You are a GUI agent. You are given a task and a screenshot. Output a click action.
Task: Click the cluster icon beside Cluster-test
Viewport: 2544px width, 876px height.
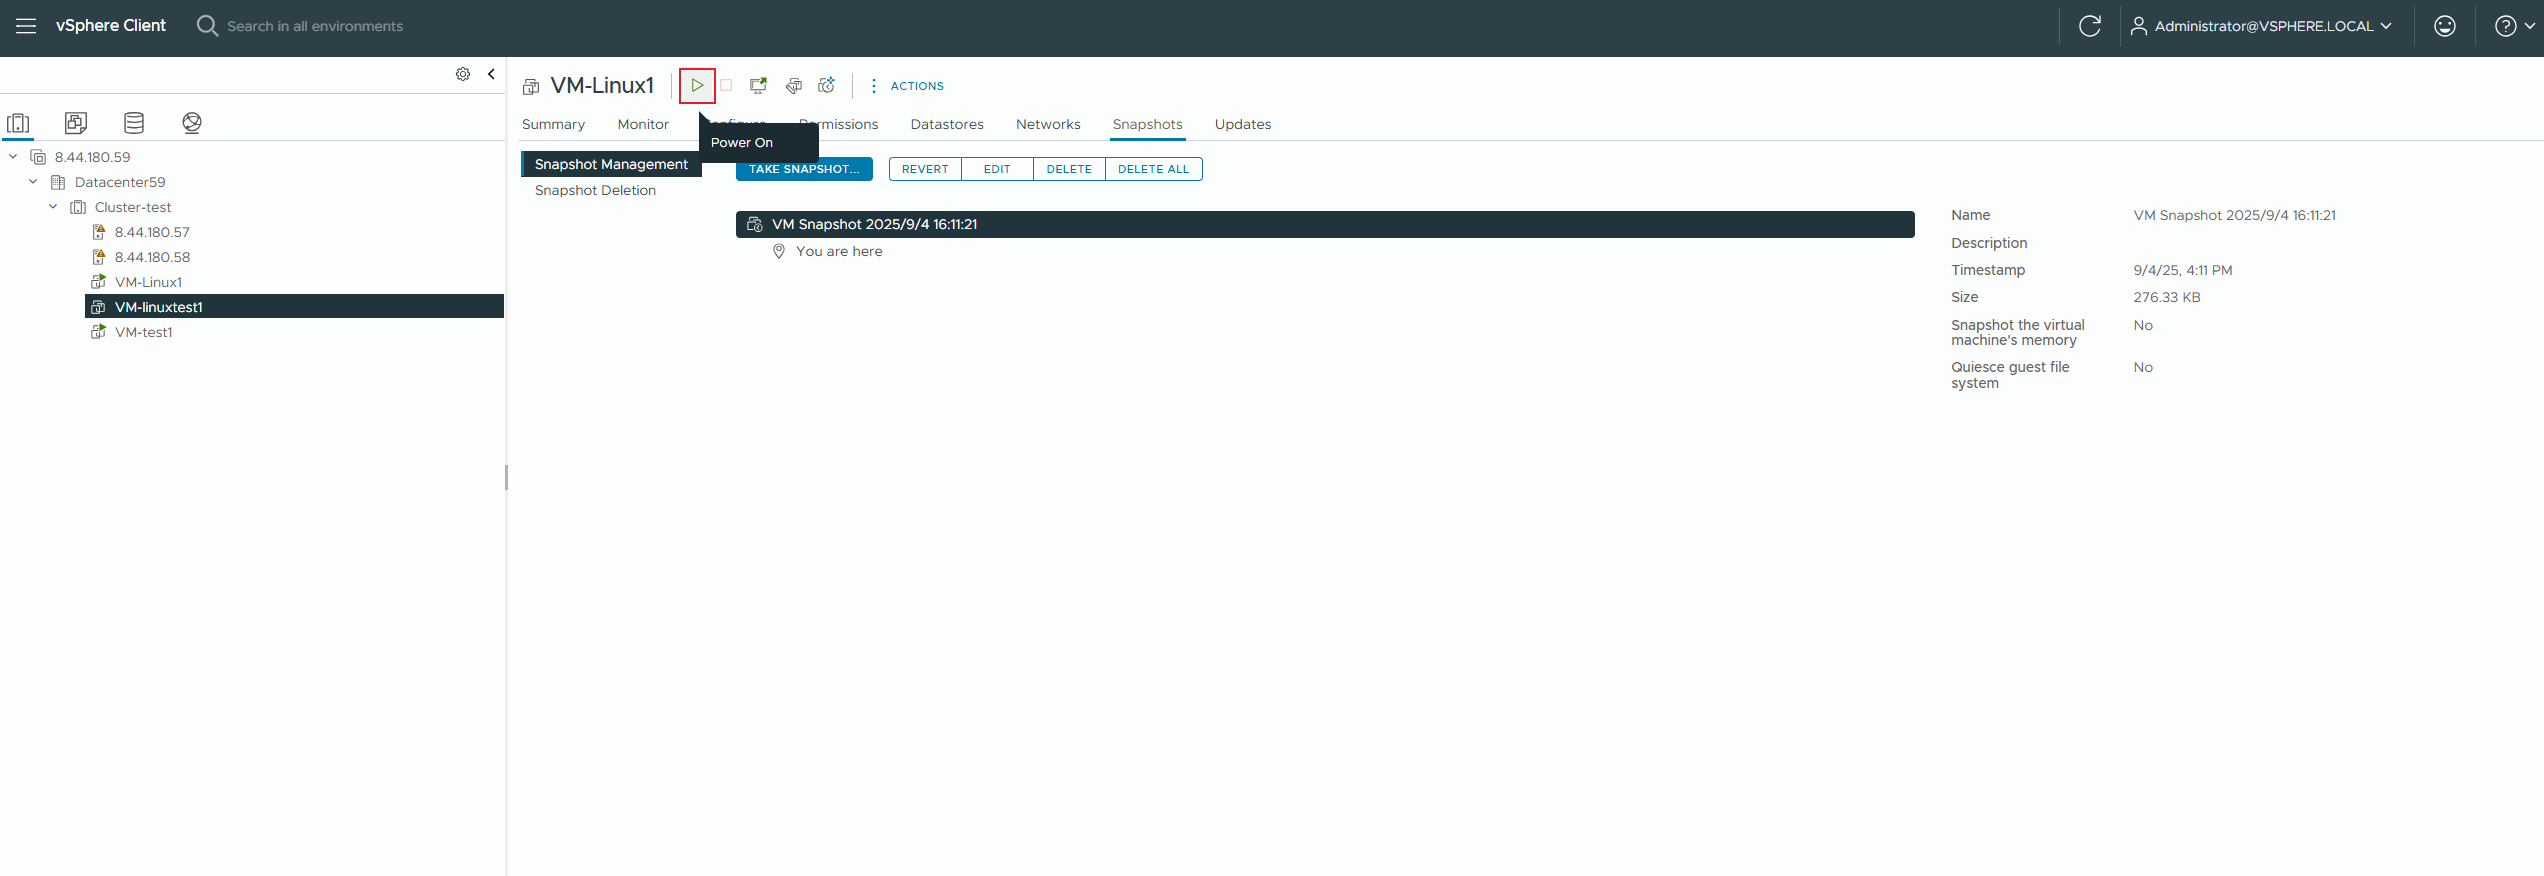[78, 207]
